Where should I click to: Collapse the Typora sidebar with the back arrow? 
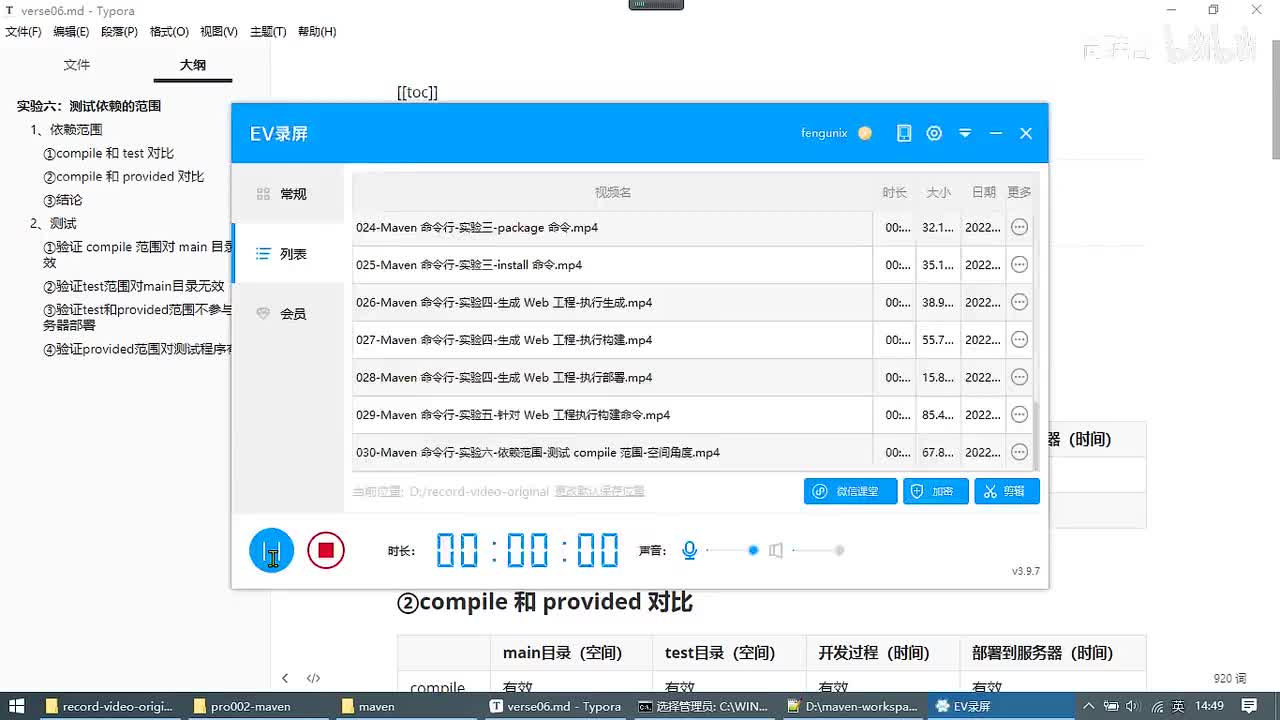(x=285, y=678)
